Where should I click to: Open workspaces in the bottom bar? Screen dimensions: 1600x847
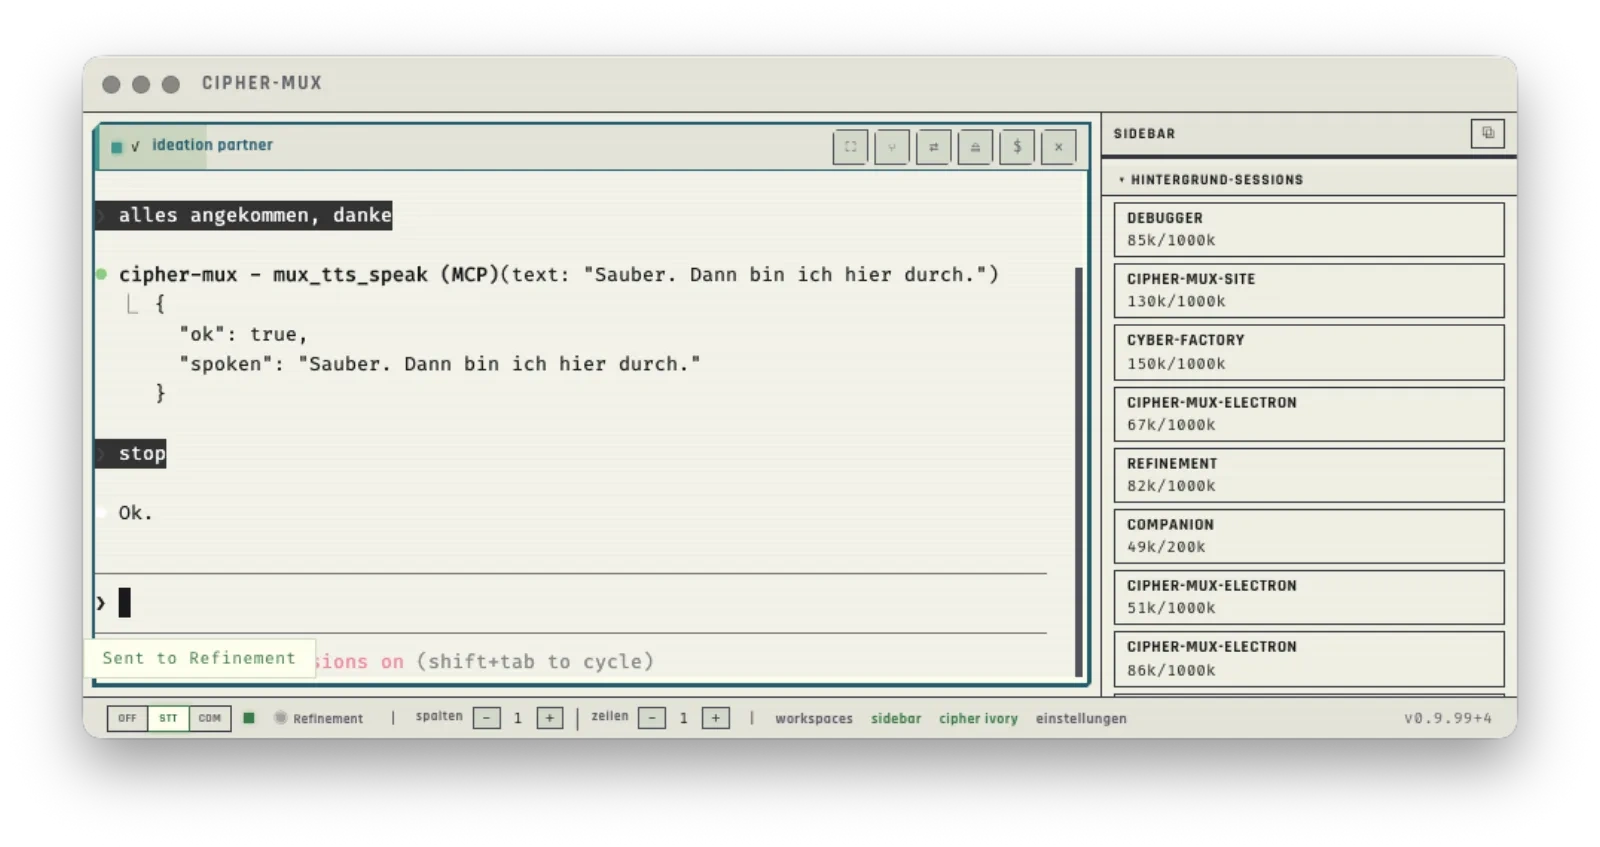[x=814, y=718]
